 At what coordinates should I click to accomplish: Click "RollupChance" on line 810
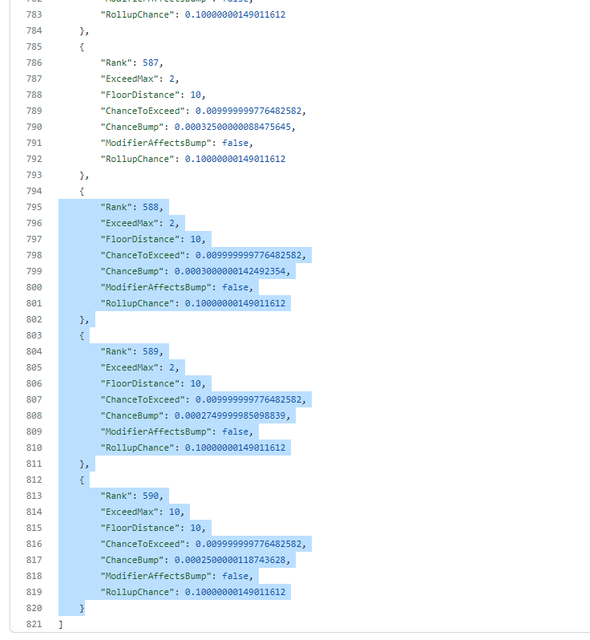click(137, 448)
